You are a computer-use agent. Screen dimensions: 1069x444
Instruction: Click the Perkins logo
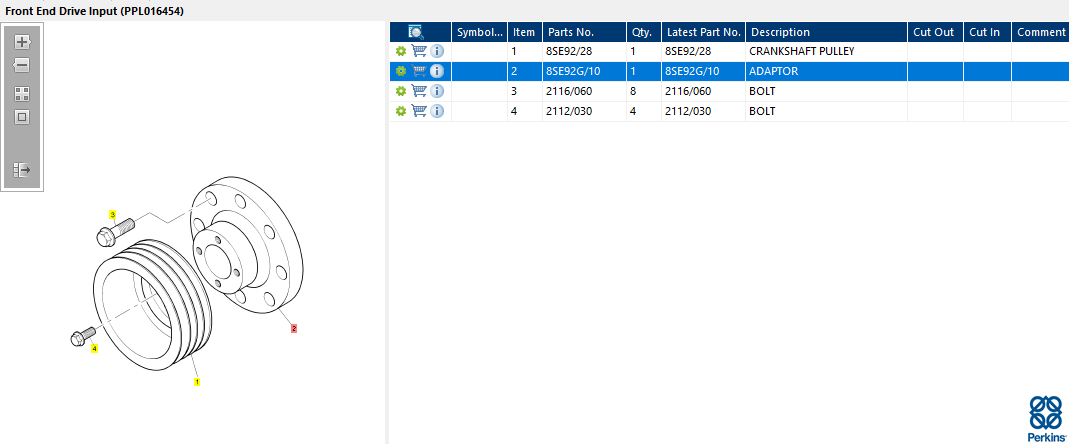click(1045, 418)
